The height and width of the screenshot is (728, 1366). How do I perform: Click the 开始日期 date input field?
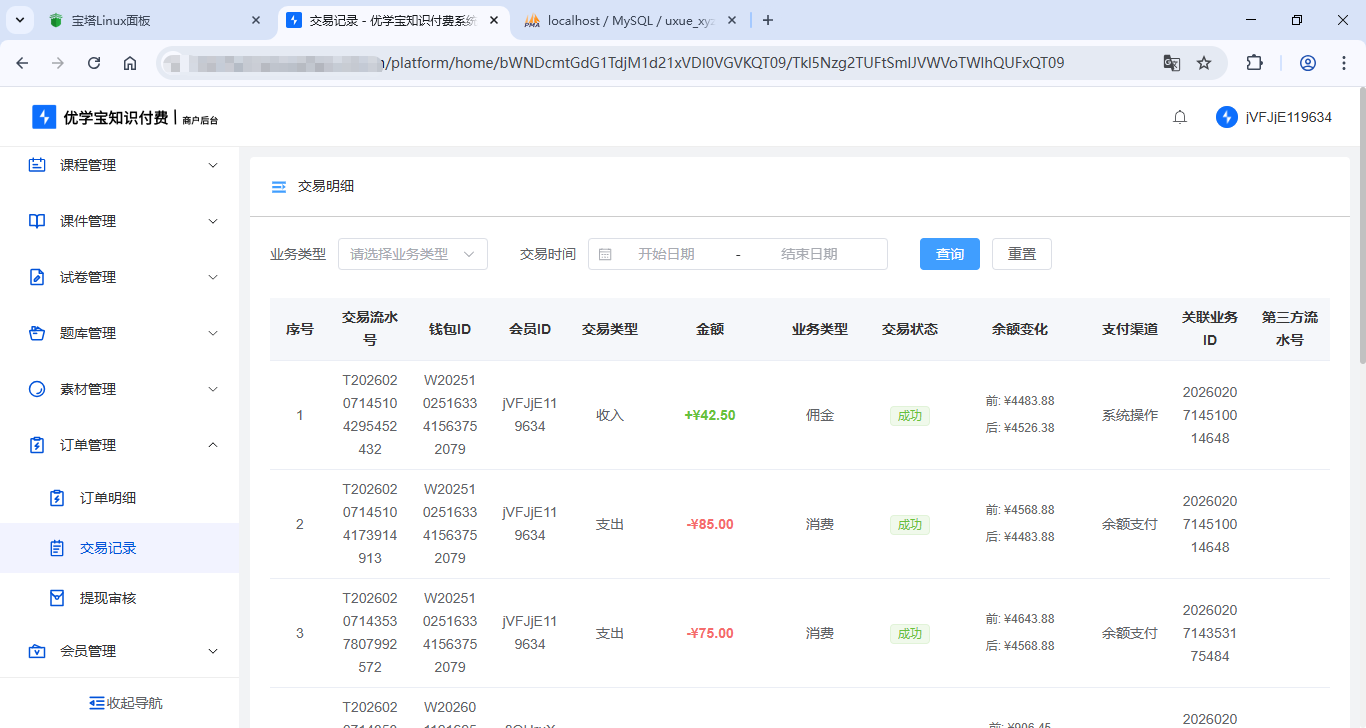point(665,254)
